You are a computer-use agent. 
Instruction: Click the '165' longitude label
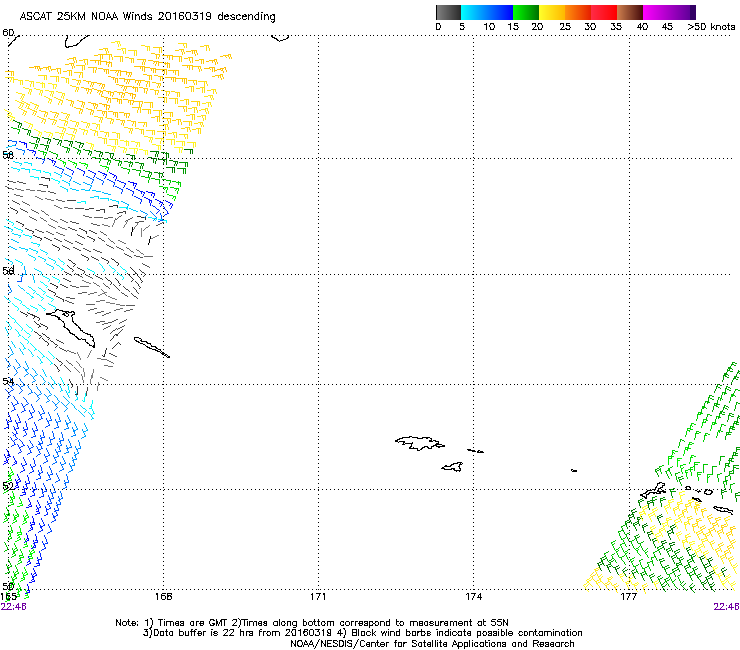click(x=8, y=597)
